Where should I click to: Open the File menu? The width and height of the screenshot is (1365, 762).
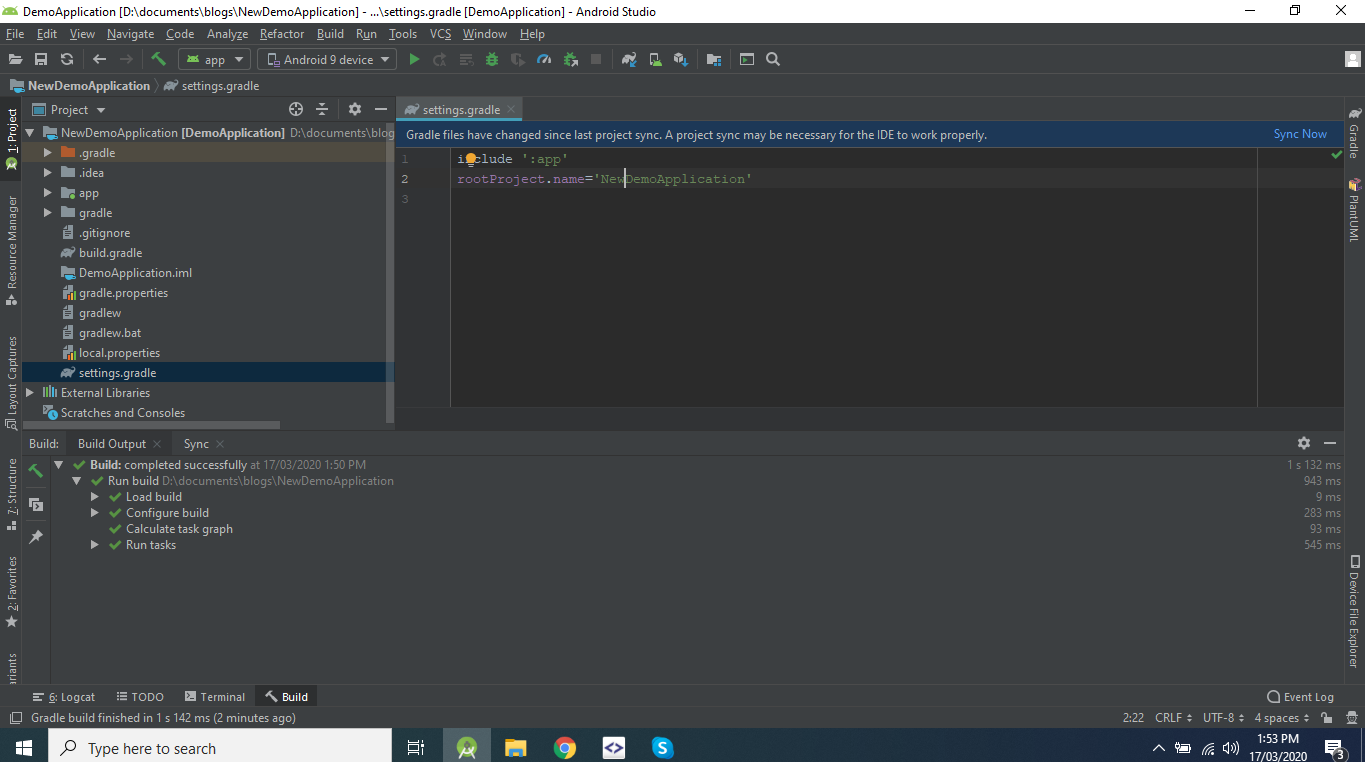pyautogui.click(x=15, y=34)
